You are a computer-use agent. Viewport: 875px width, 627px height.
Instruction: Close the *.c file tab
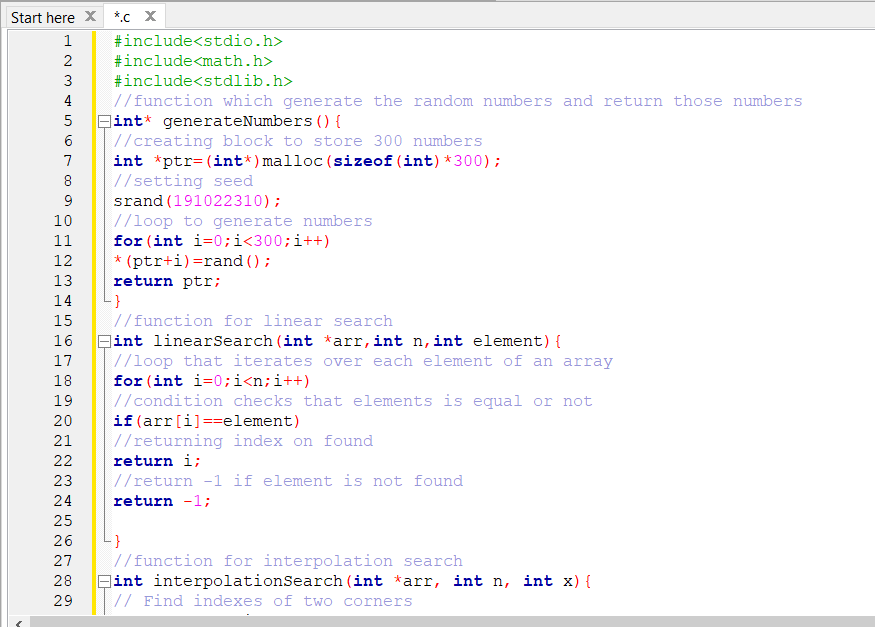(x=148, y=16)
